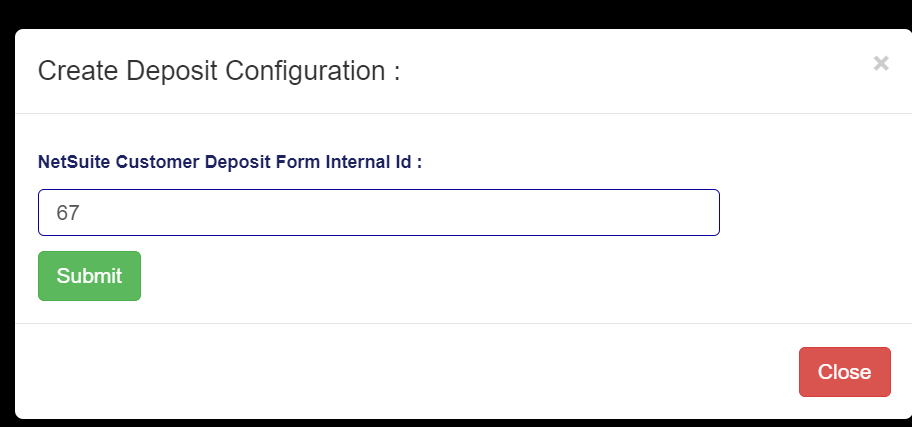The width and height of the screenshot is (912, 427).
Task: Hit Submit below the Internal Id field
Action: [x=89, y=276]
